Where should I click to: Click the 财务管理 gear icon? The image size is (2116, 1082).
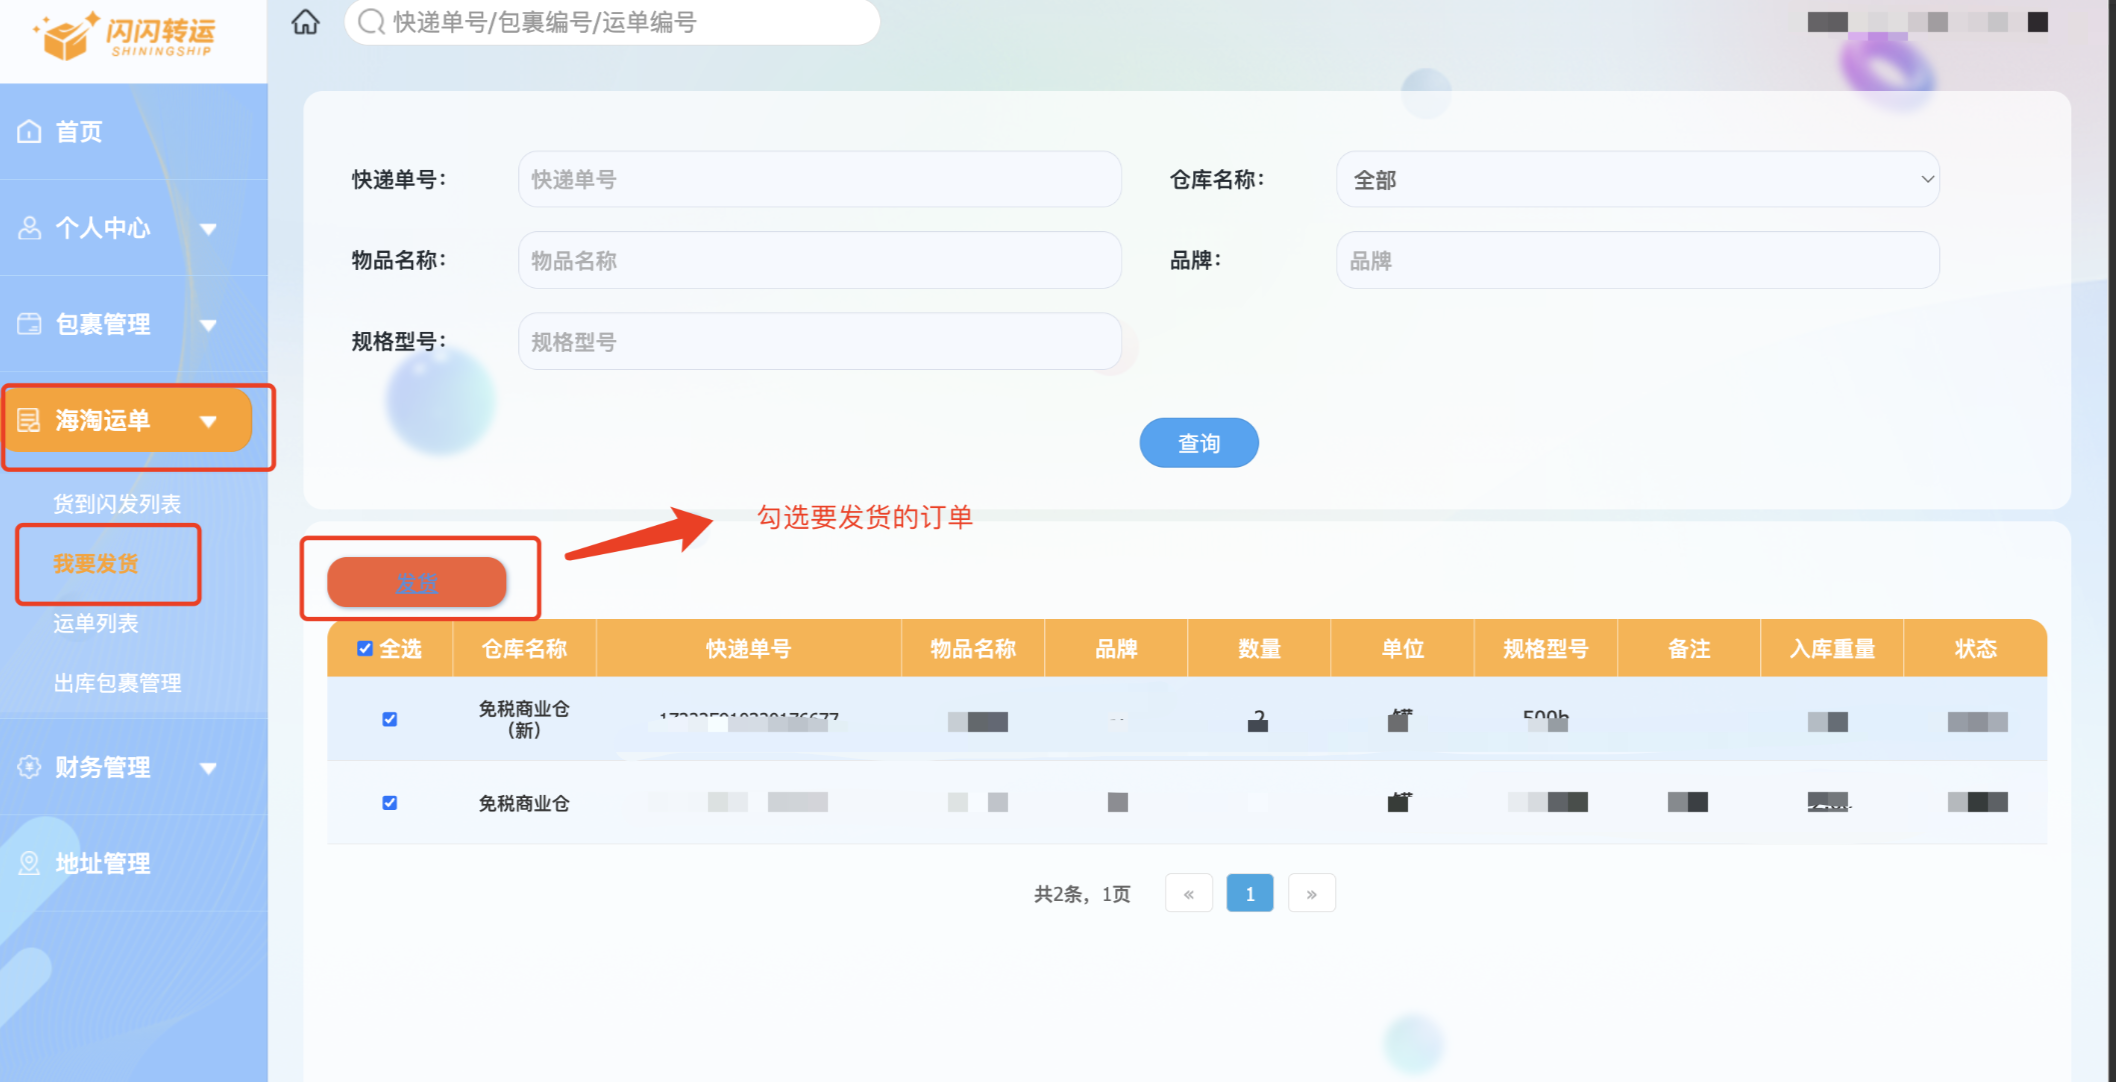(30, 767)
